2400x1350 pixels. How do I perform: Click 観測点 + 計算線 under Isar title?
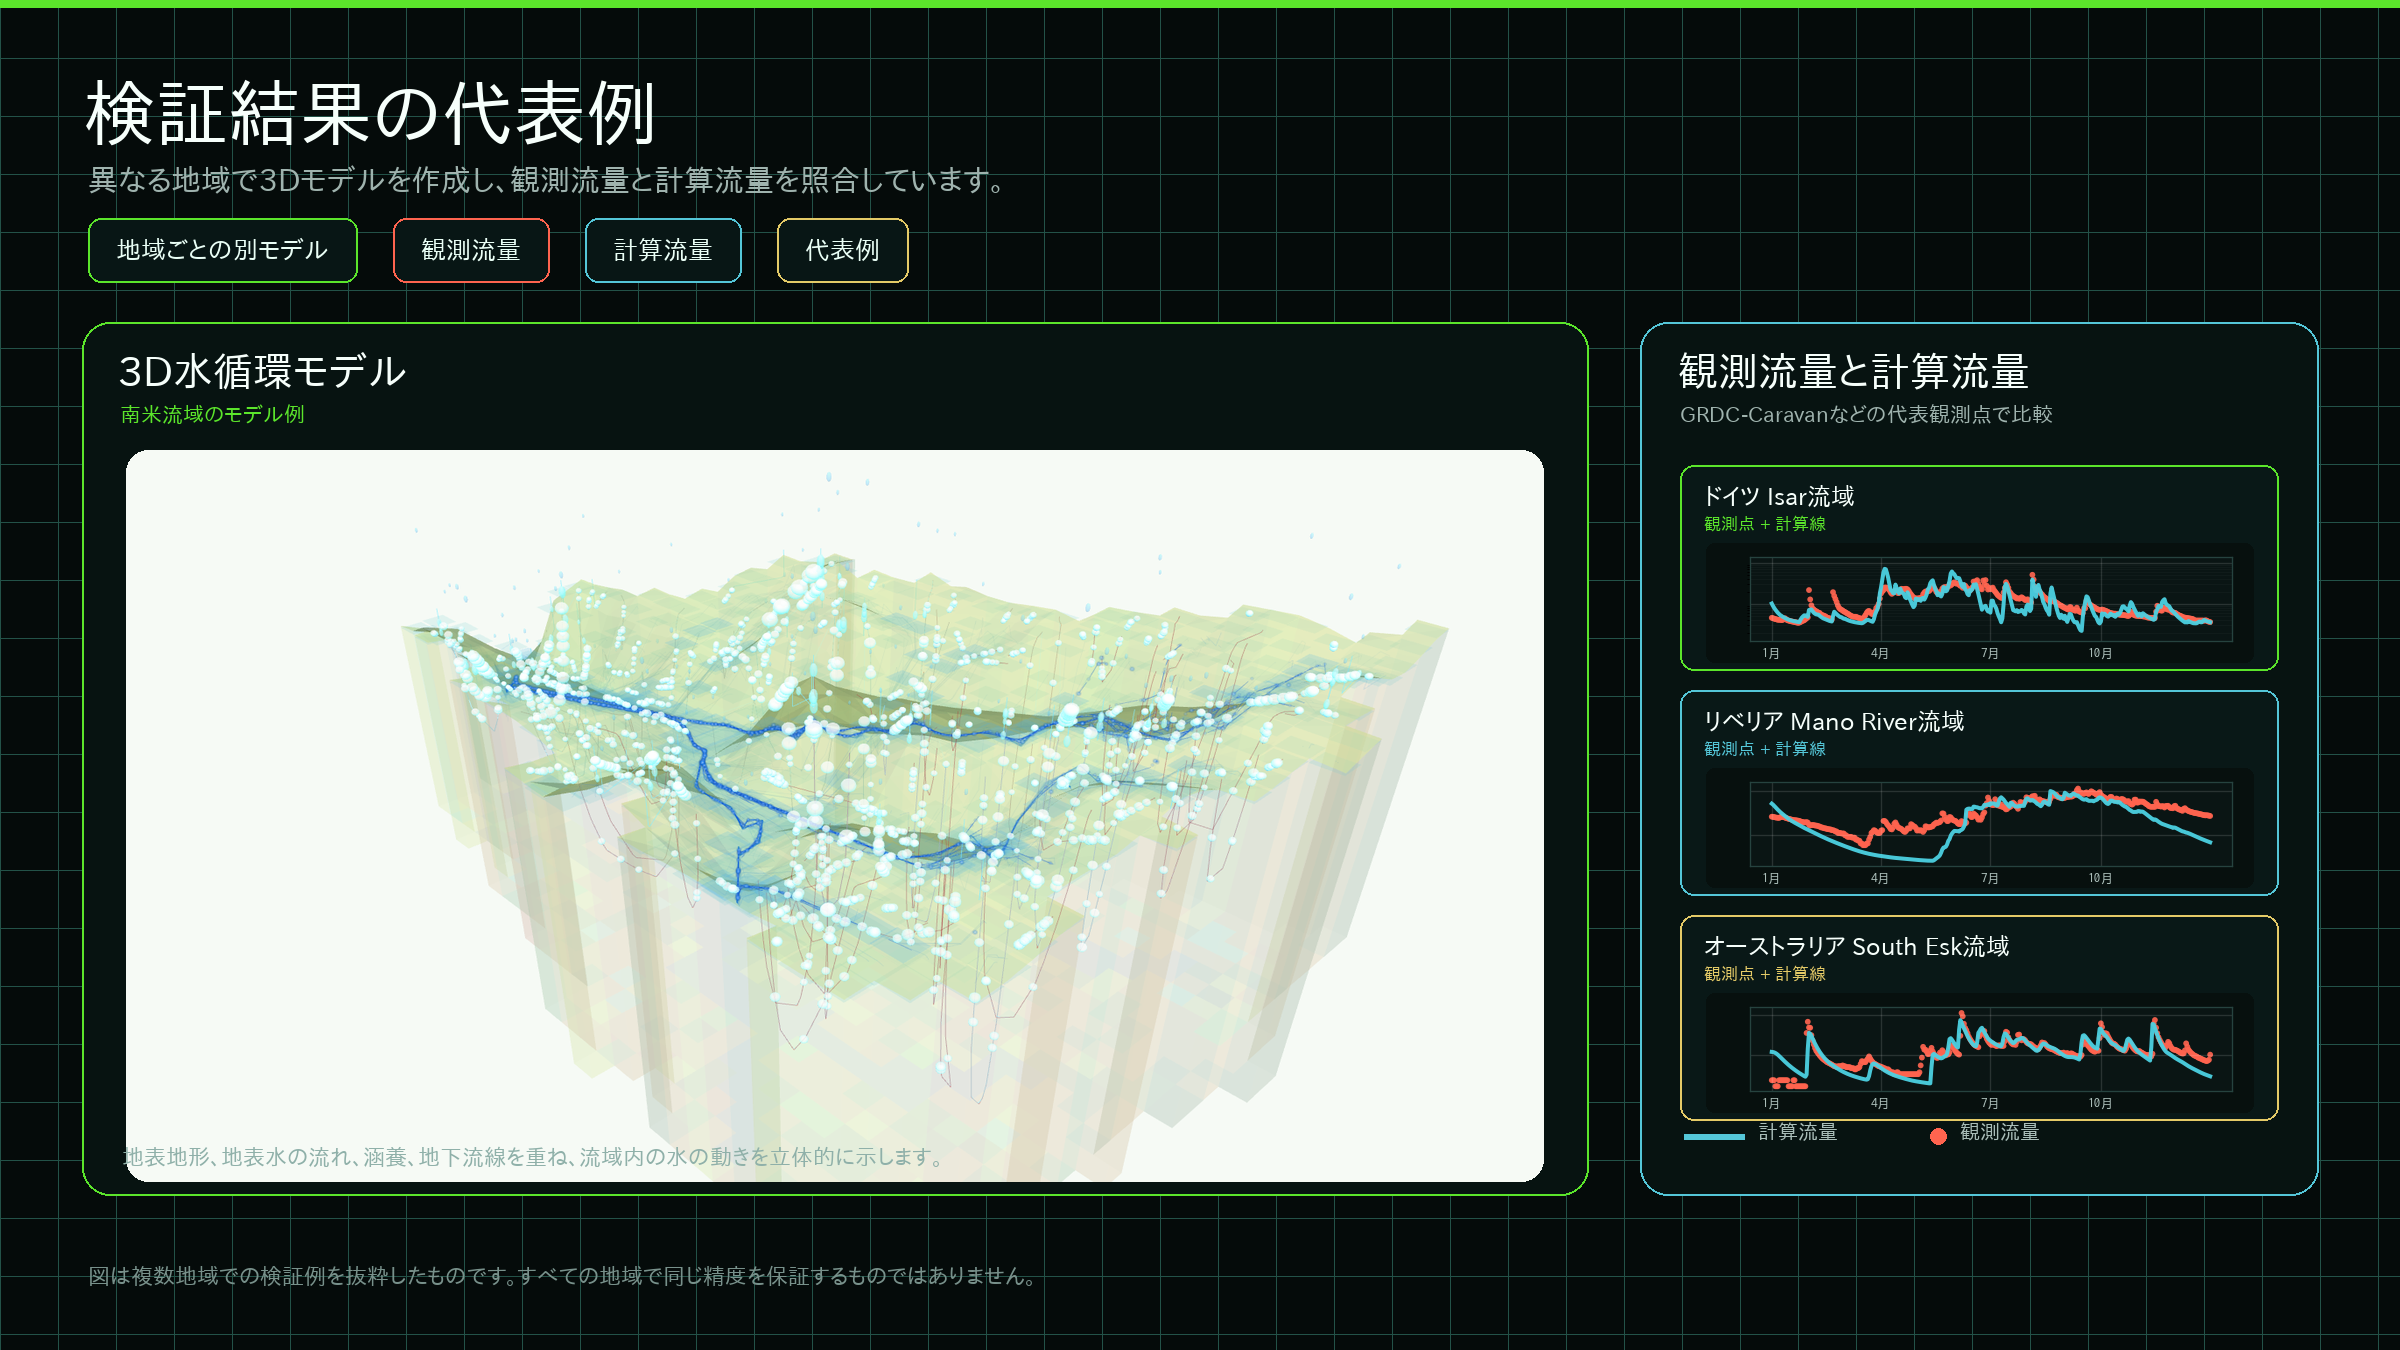coord(1765,524)
